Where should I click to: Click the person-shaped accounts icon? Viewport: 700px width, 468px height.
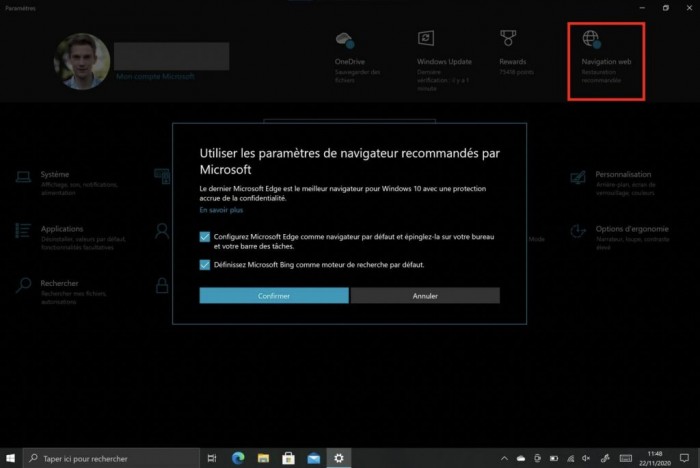[x=162, y=231]
